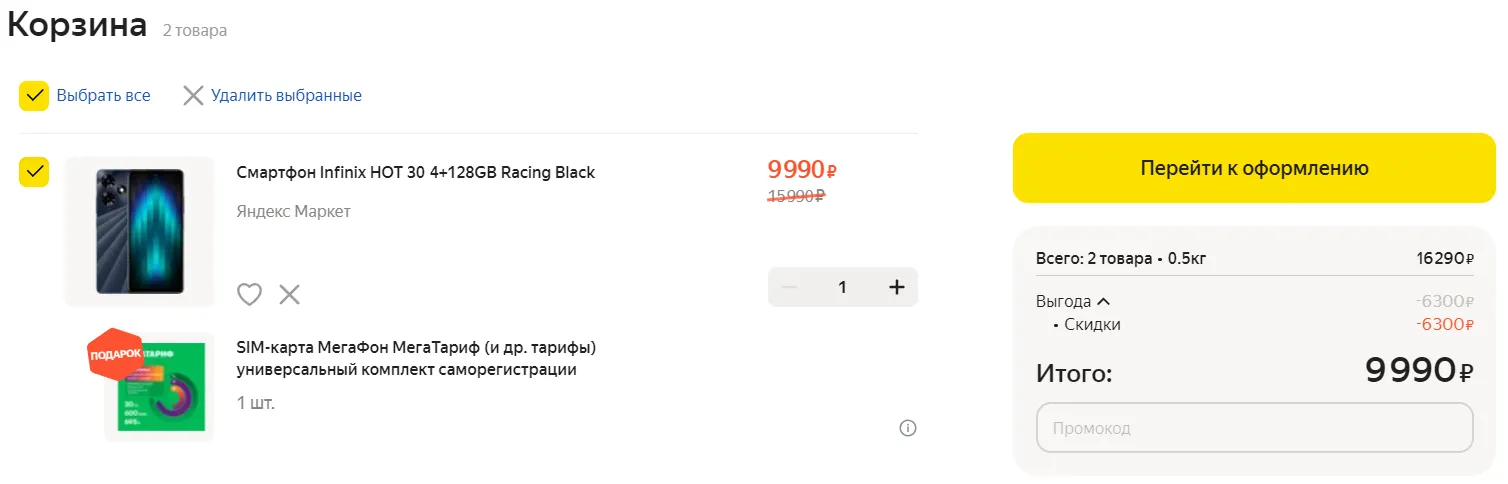Image resolution: width=1508 pixels, height=484 pixels.
Task: Click the info icon near SIM card
Action: tap(908, 428)
